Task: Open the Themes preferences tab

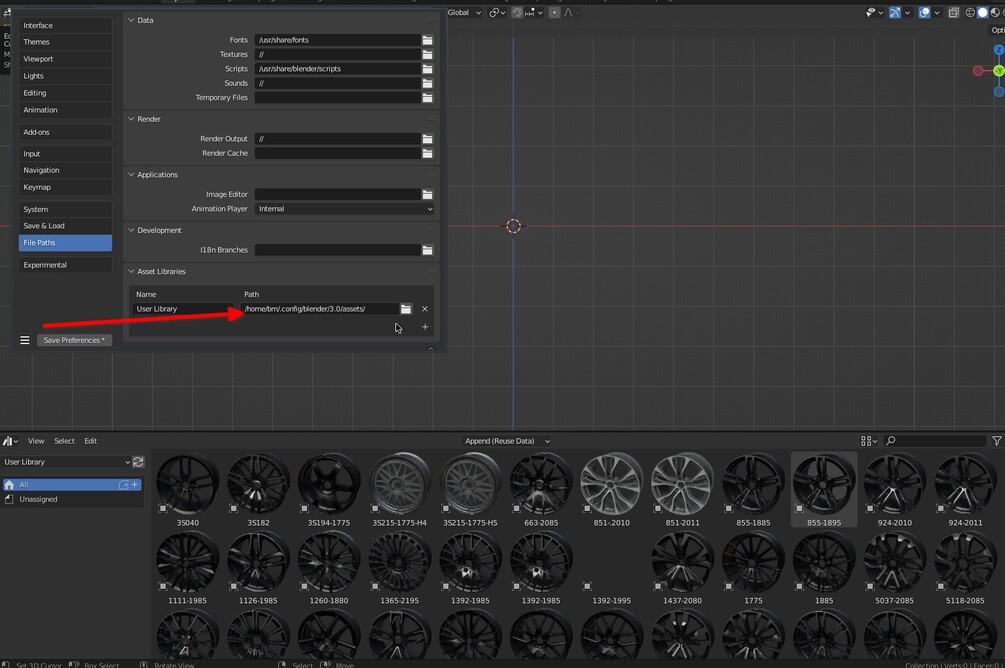Action: pos(65,42)
